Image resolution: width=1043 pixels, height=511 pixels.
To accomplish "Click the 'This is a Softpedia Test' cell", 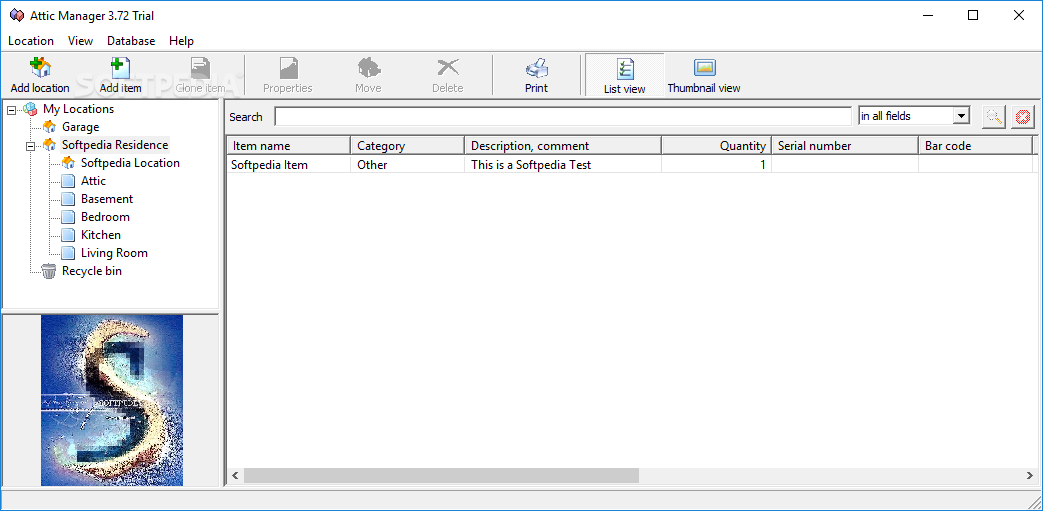I will 563,164.
